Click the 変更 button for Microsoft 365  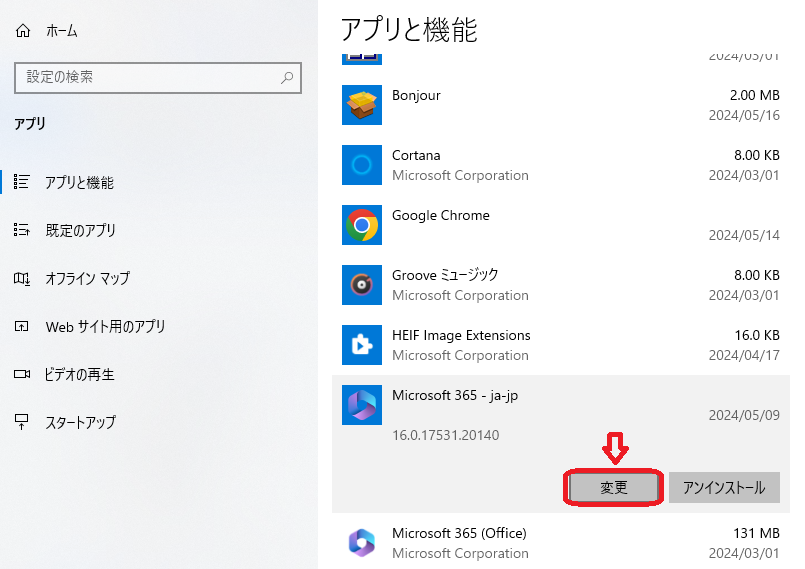(614, 487)
